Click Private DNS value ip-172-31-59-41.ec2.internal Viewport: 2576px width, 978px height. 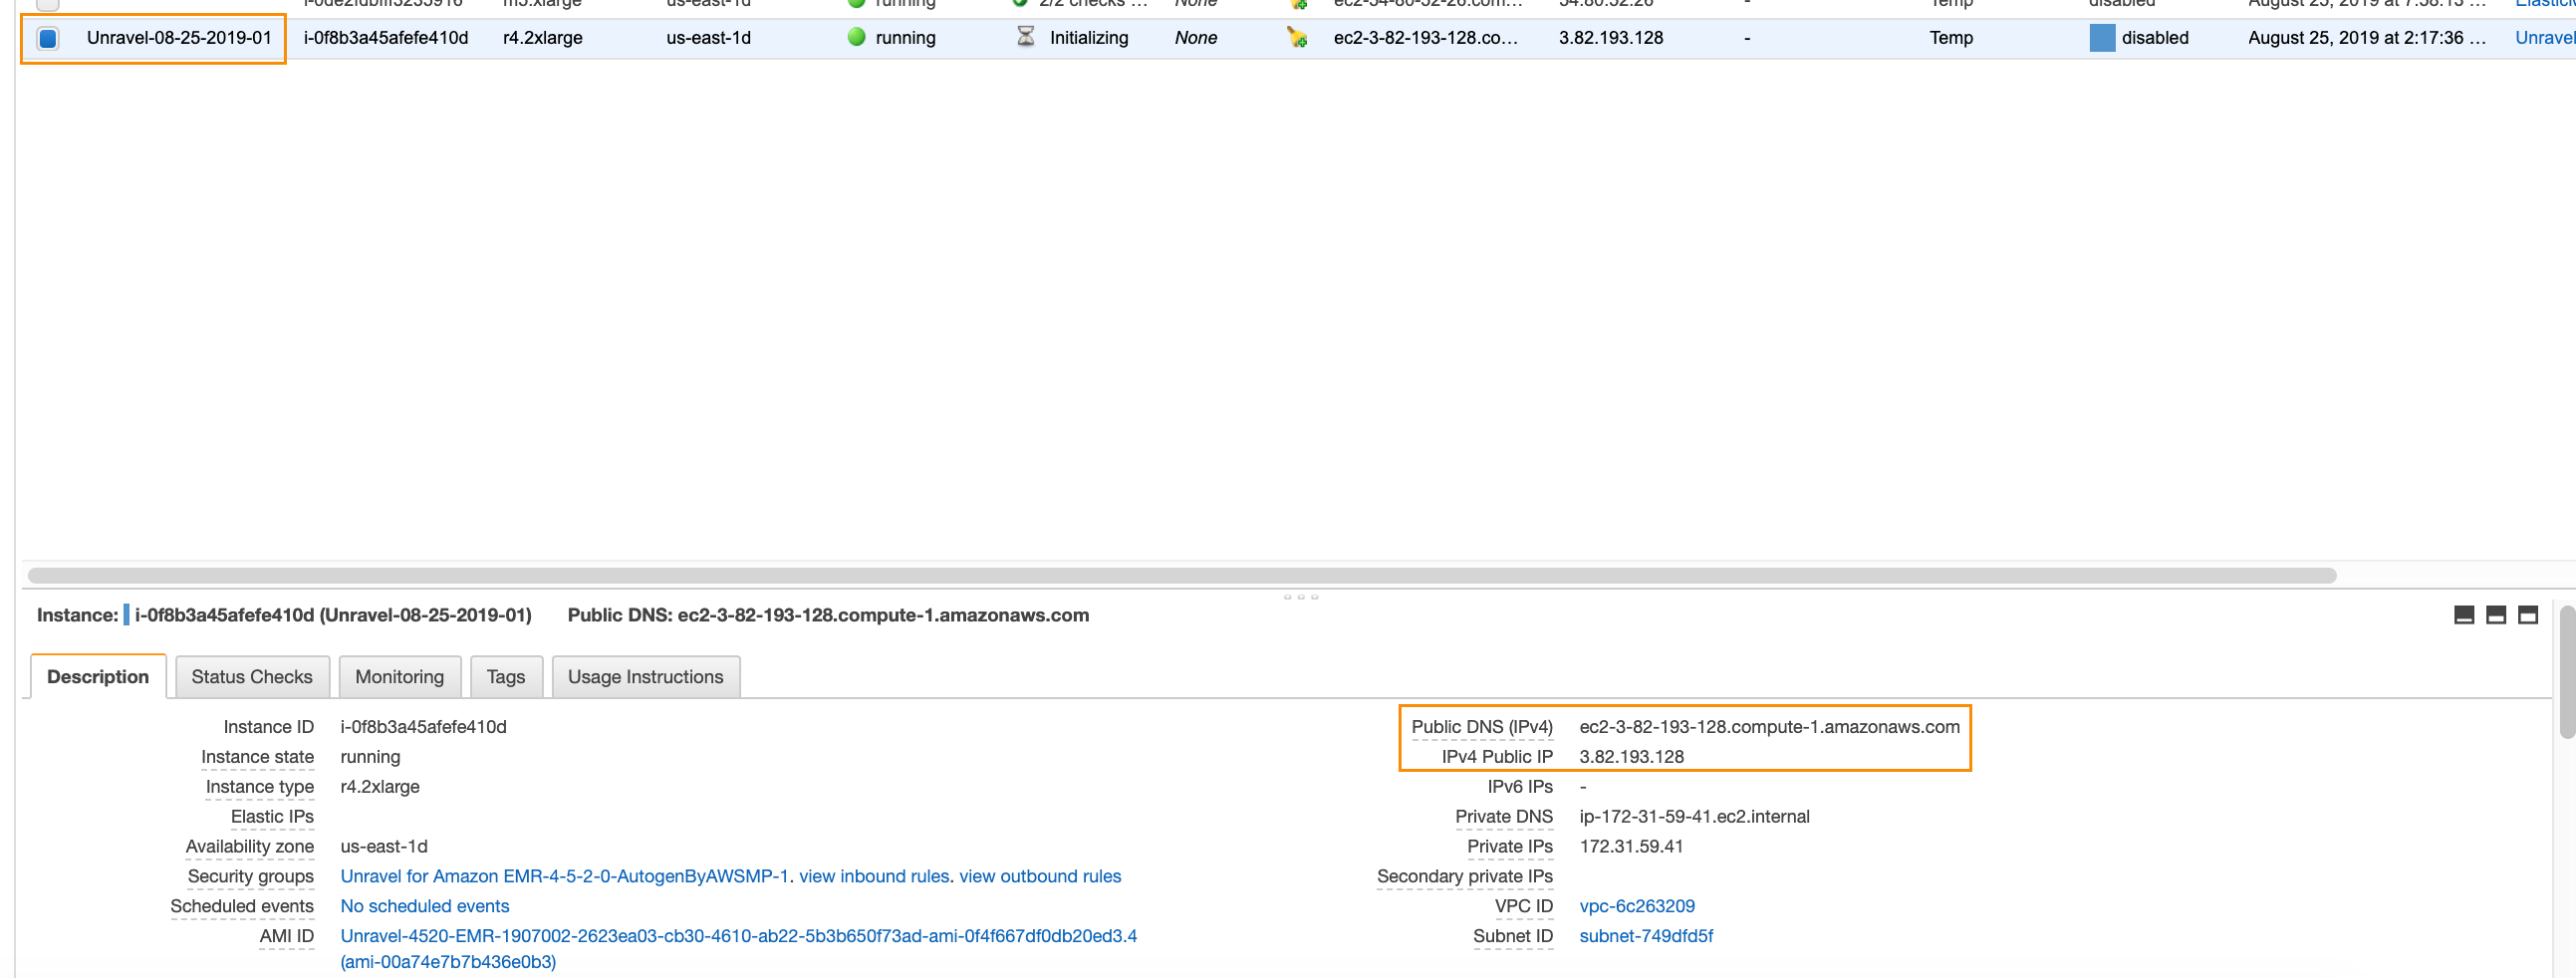coord(1694,817)
